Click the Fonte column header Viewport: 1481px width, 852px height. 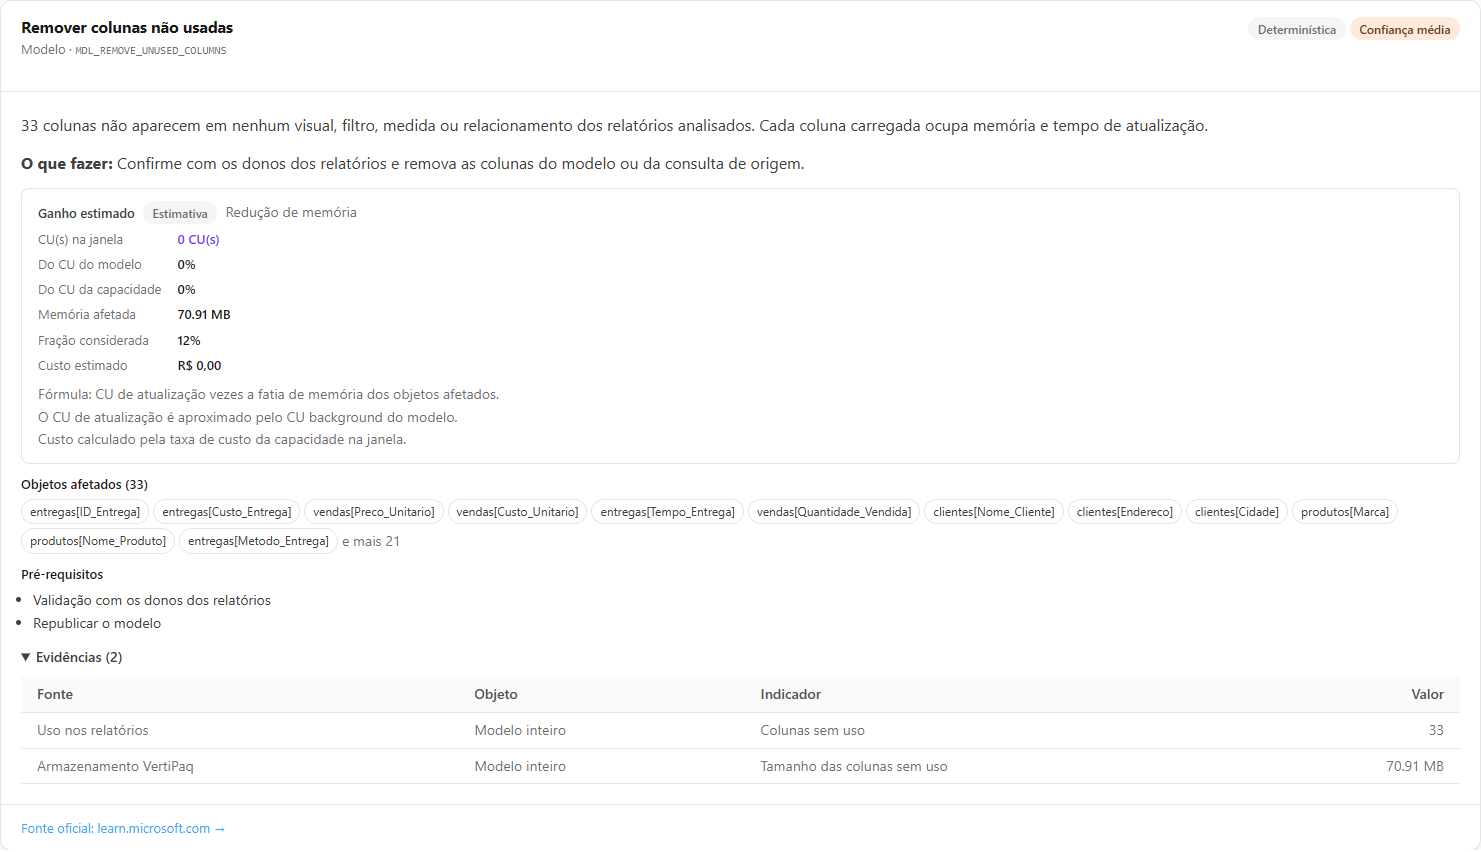coord(55,695)
